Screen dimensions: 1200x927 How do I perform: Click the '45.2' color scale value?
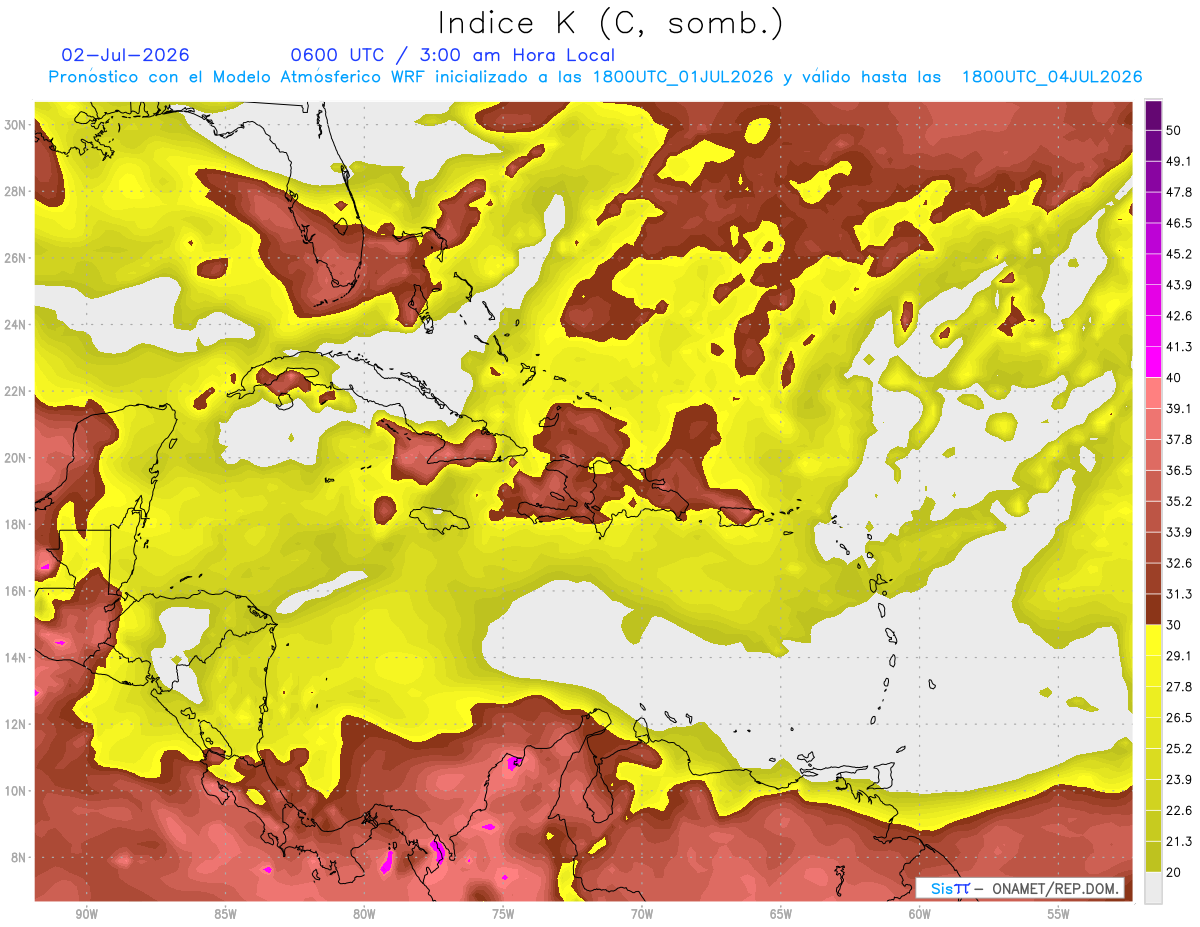click(1179, 254)
